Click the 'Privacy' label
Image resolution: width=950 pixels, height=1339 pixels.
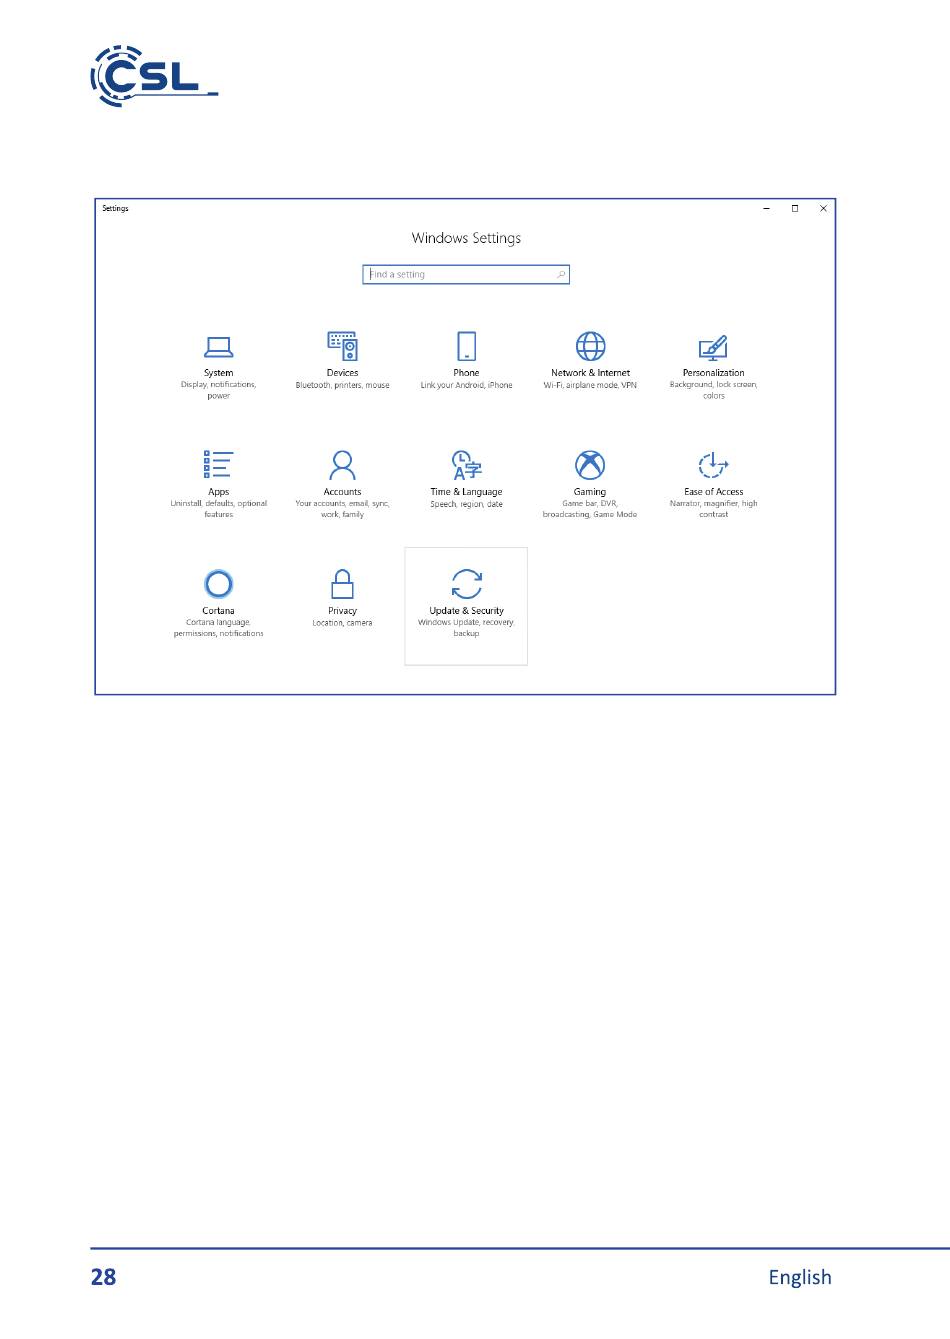point(342,611)
